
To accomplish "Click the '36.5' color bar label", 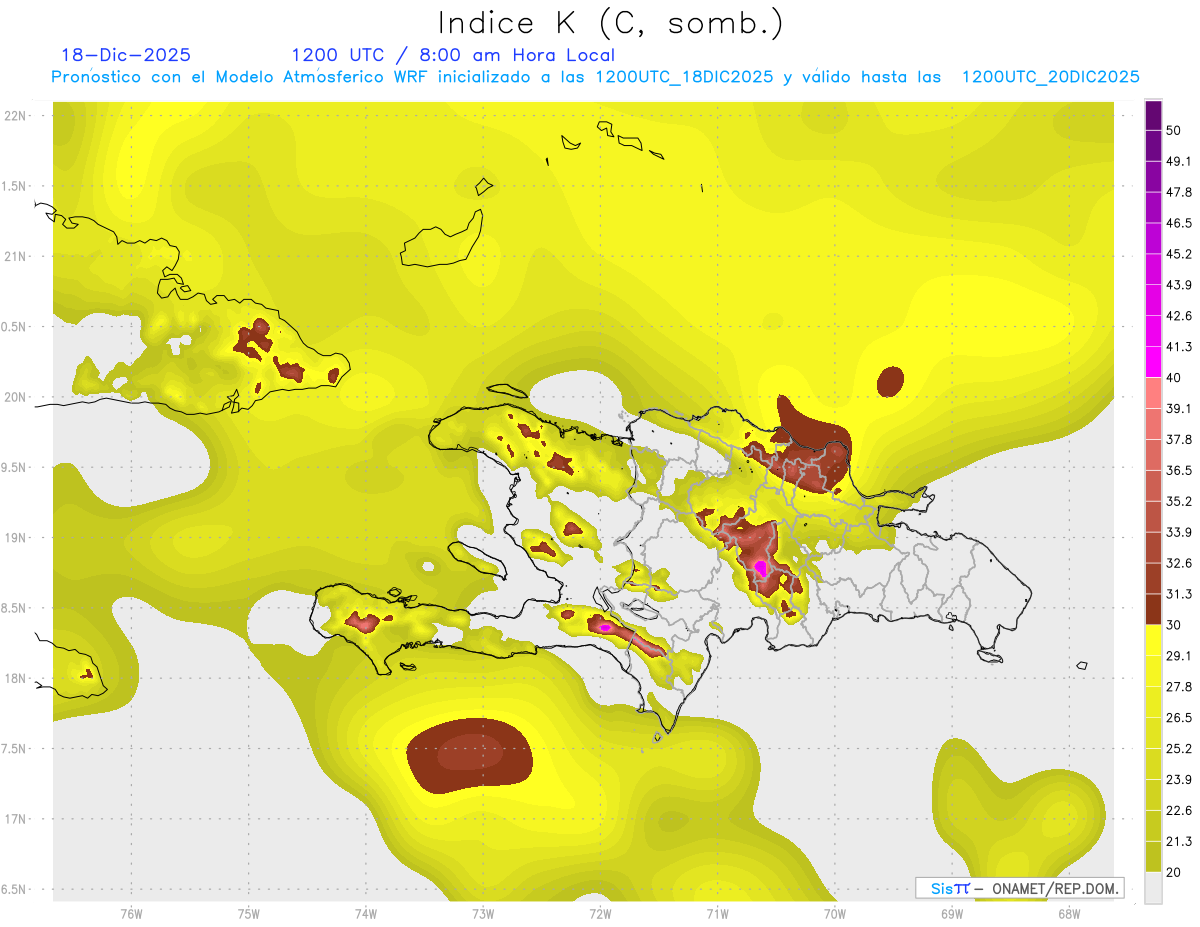I will [x=1178, y=470].
